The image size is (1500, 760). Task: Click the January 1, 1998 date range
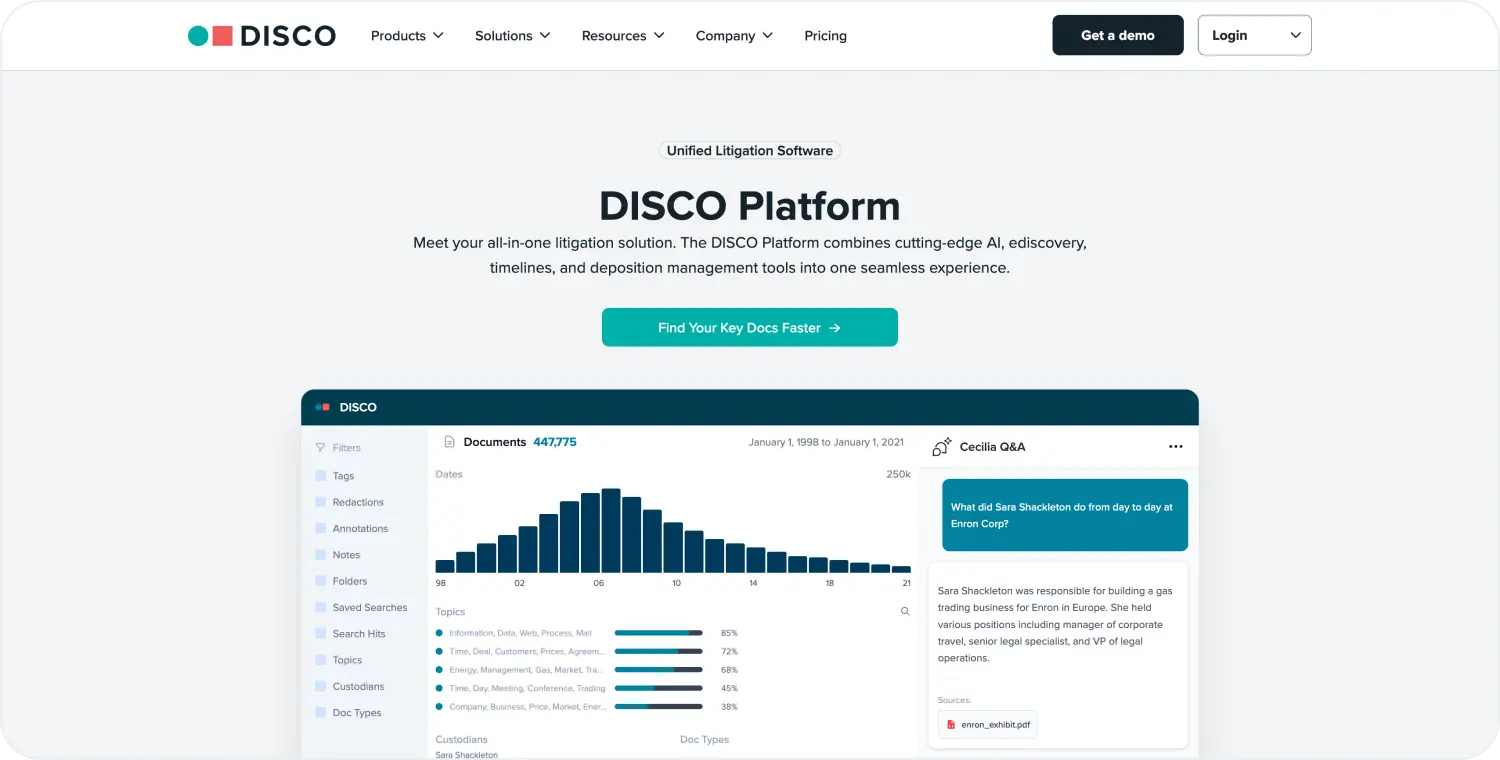pyautogui.click(x=826, y=442)
